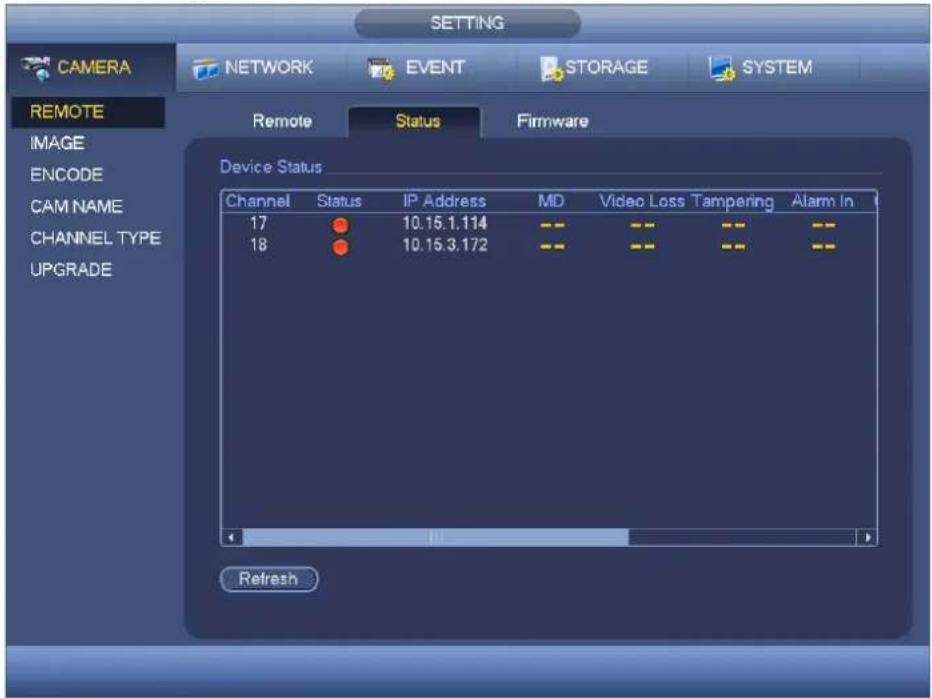Click the camera icon beside CAMERA
The height and width of the screenshot is (698, 932).
[36, 68]
